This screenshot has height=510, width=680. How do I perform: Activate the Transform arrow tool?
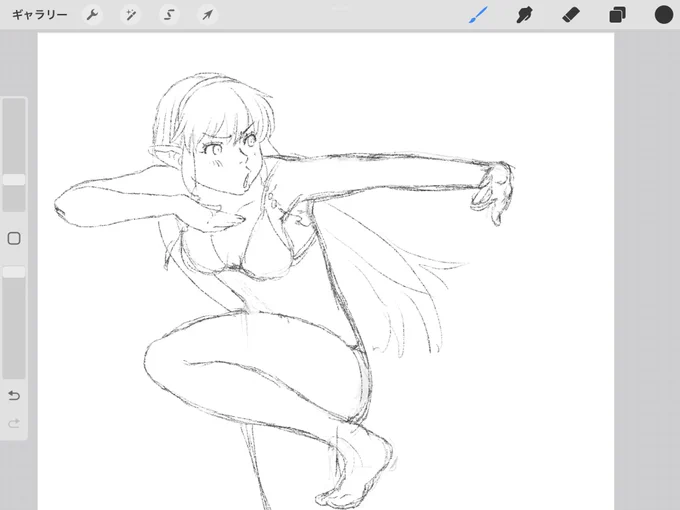pos(207,15)
